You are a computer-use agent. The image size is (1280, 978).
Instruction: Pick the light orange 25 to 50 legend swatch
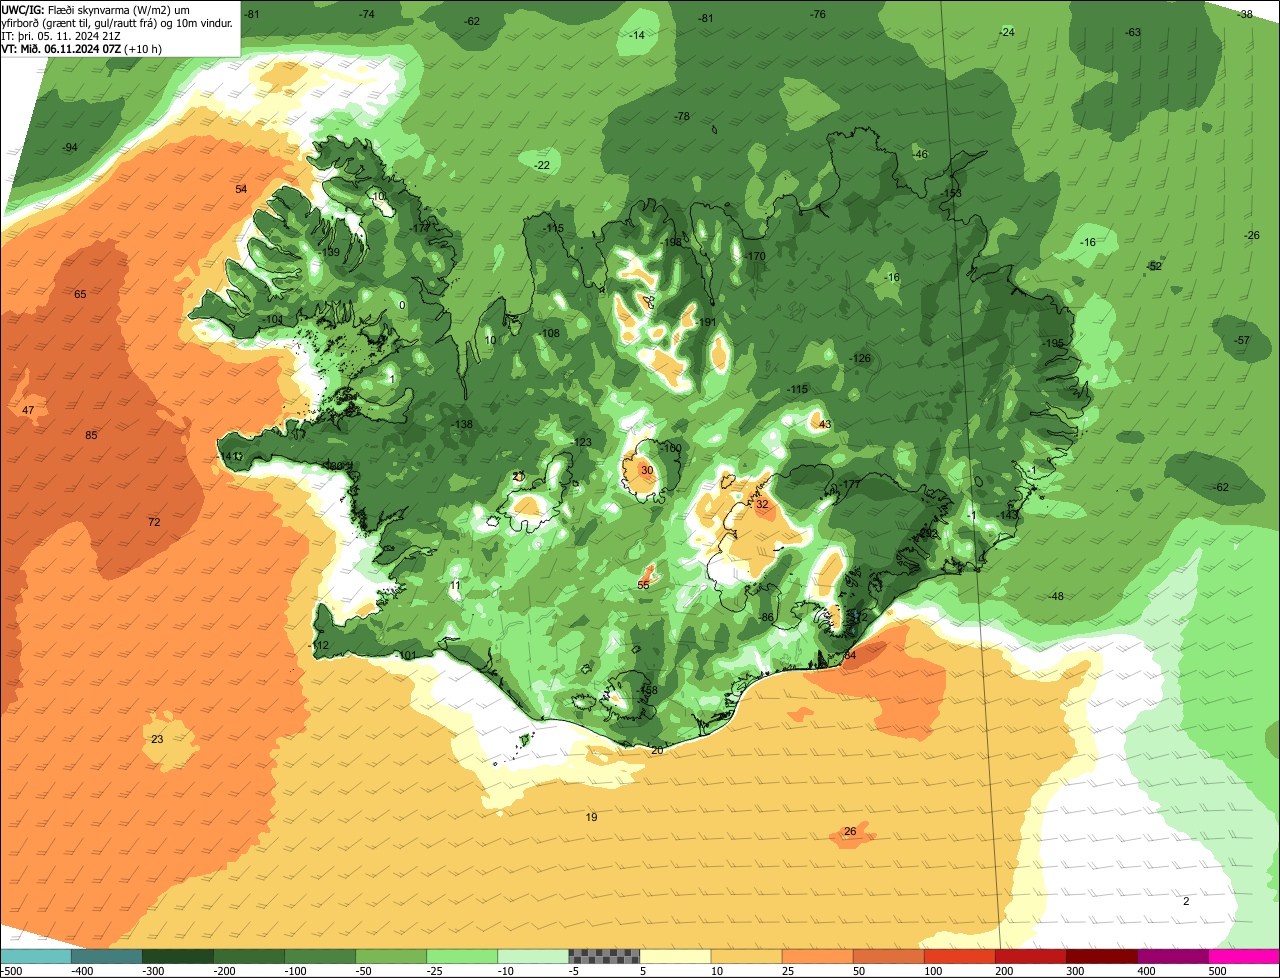click(817, 956)
